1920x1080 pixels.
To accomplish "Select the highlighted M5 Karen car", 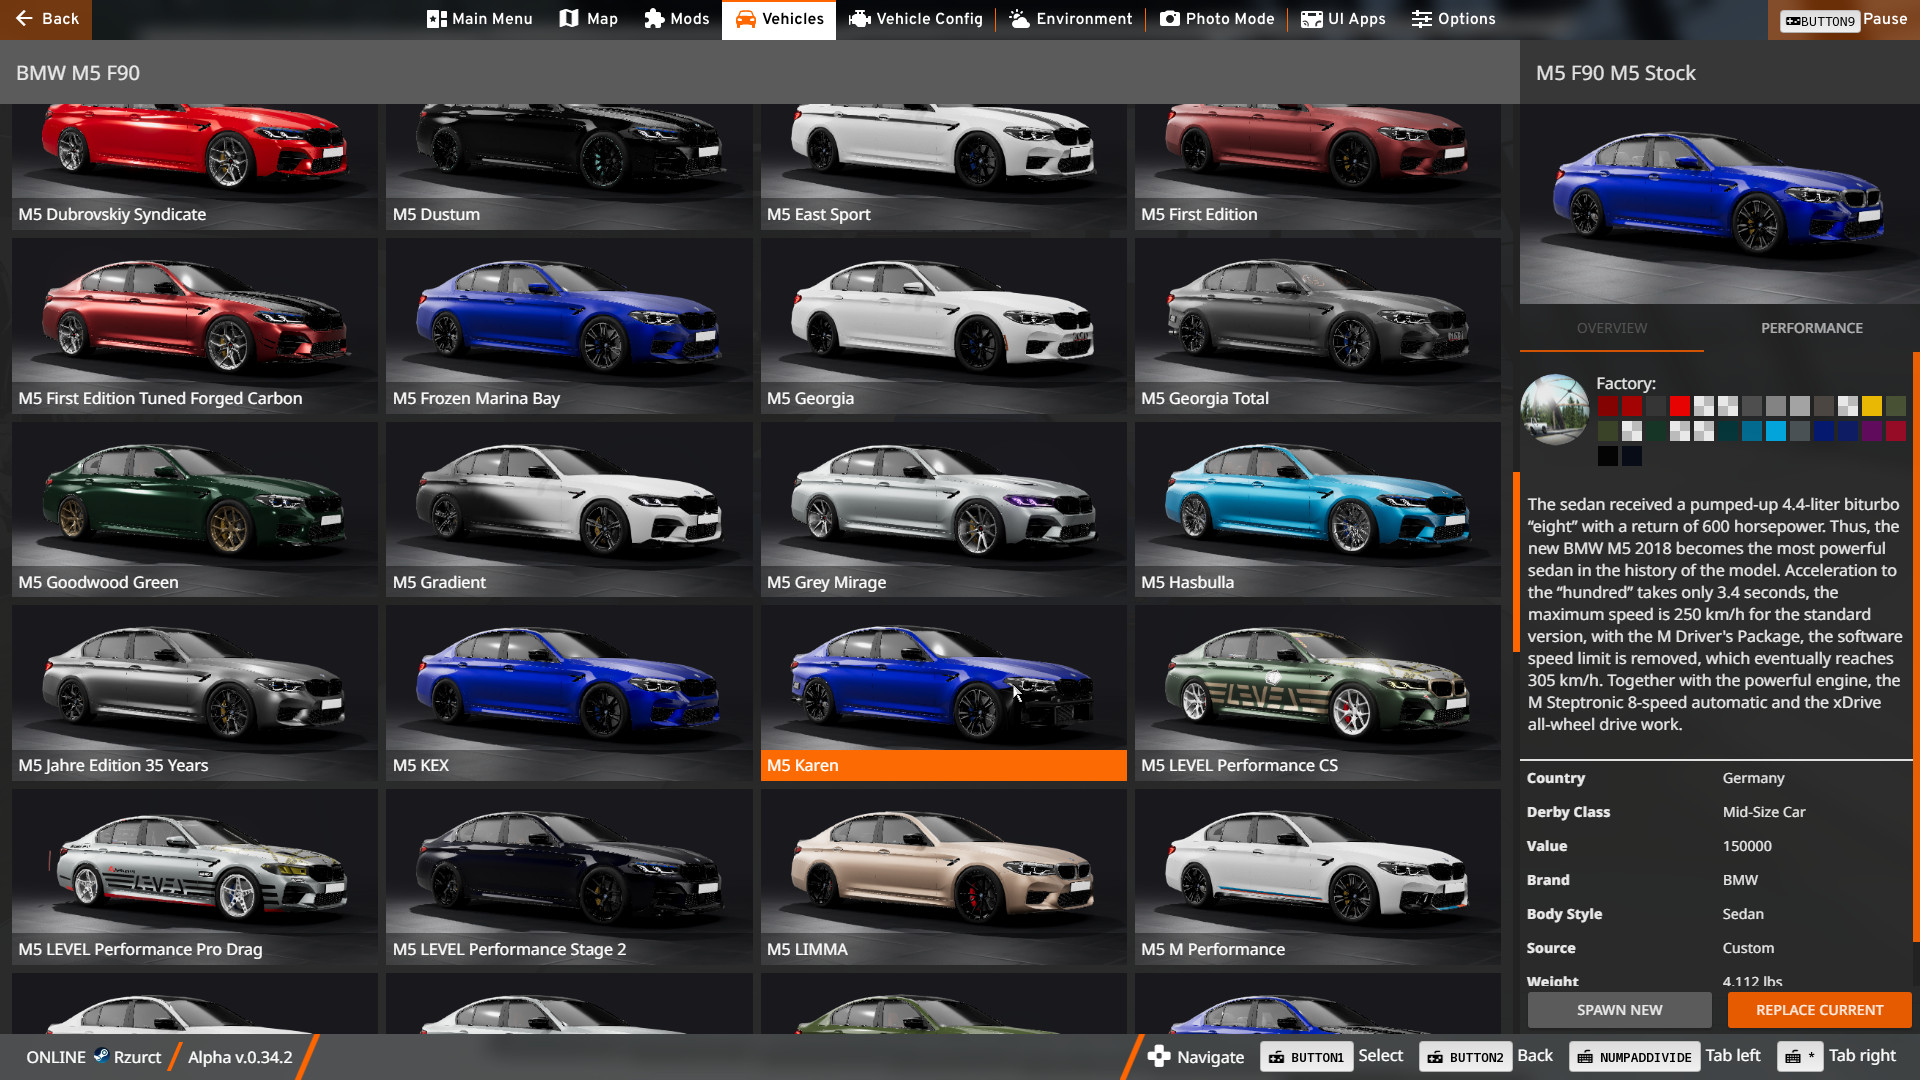I will click(x=943, y=693).
